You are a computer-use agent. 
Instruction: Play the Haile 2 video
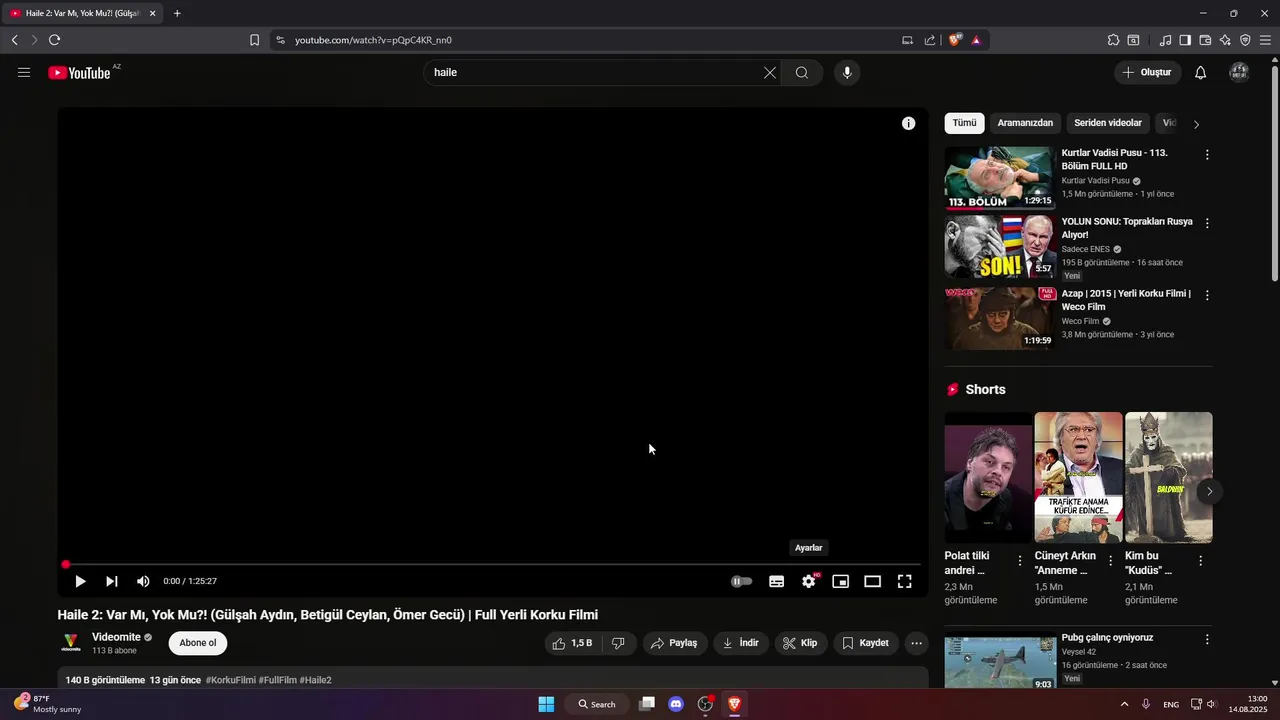[x=80, y=581]
